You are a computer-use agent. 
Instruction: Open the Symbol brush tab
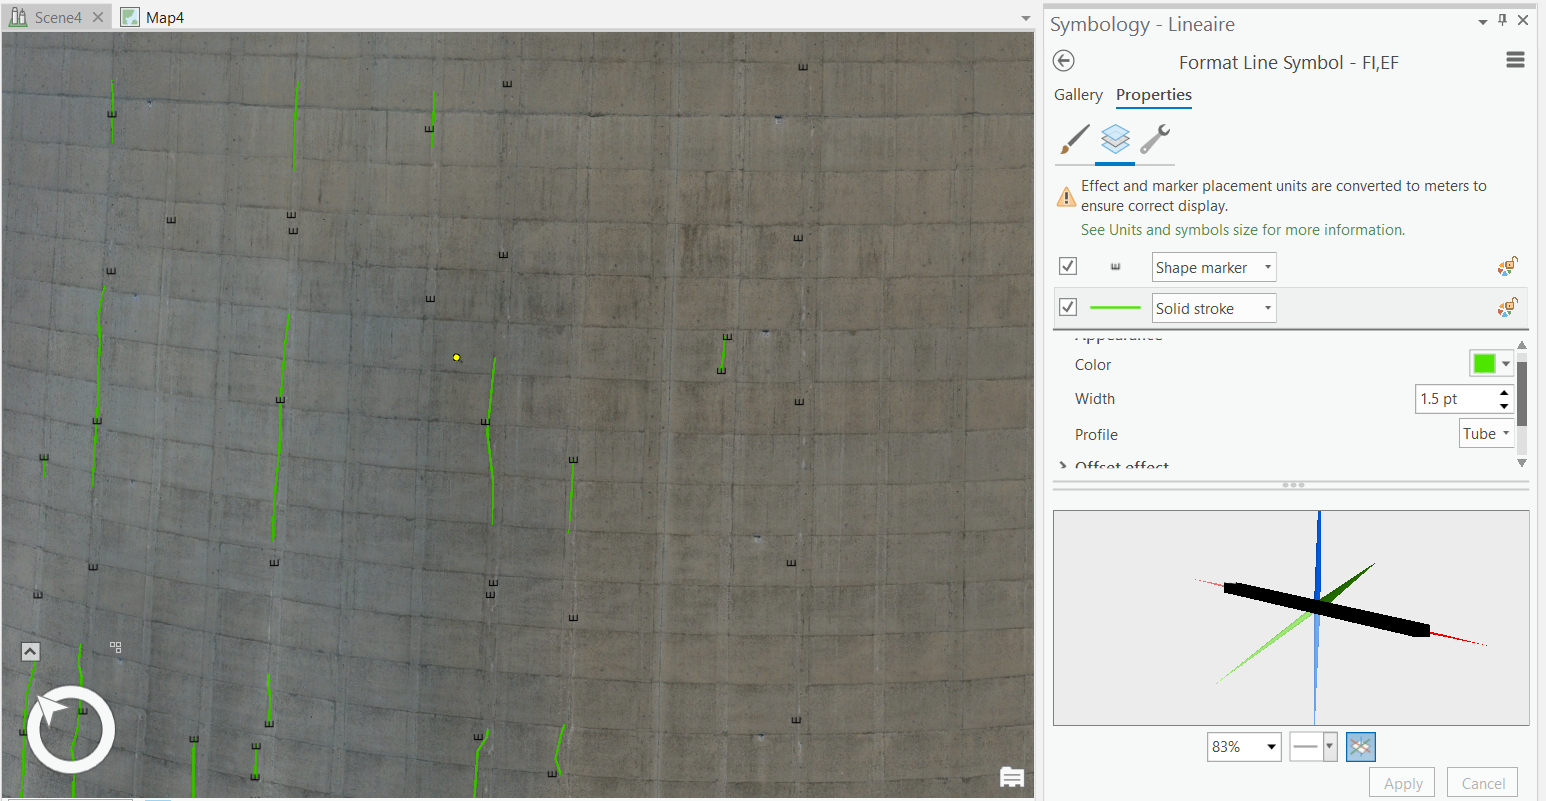tap(1074, 139)
